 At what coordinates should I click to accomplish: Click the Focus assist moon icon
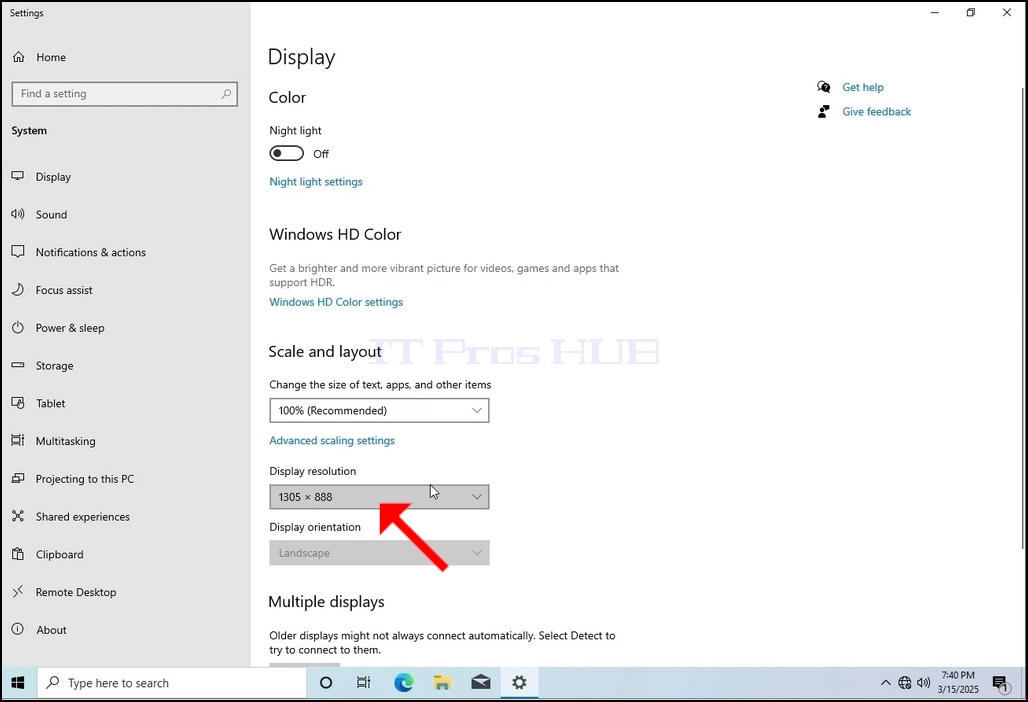click(x=18, y=290)
